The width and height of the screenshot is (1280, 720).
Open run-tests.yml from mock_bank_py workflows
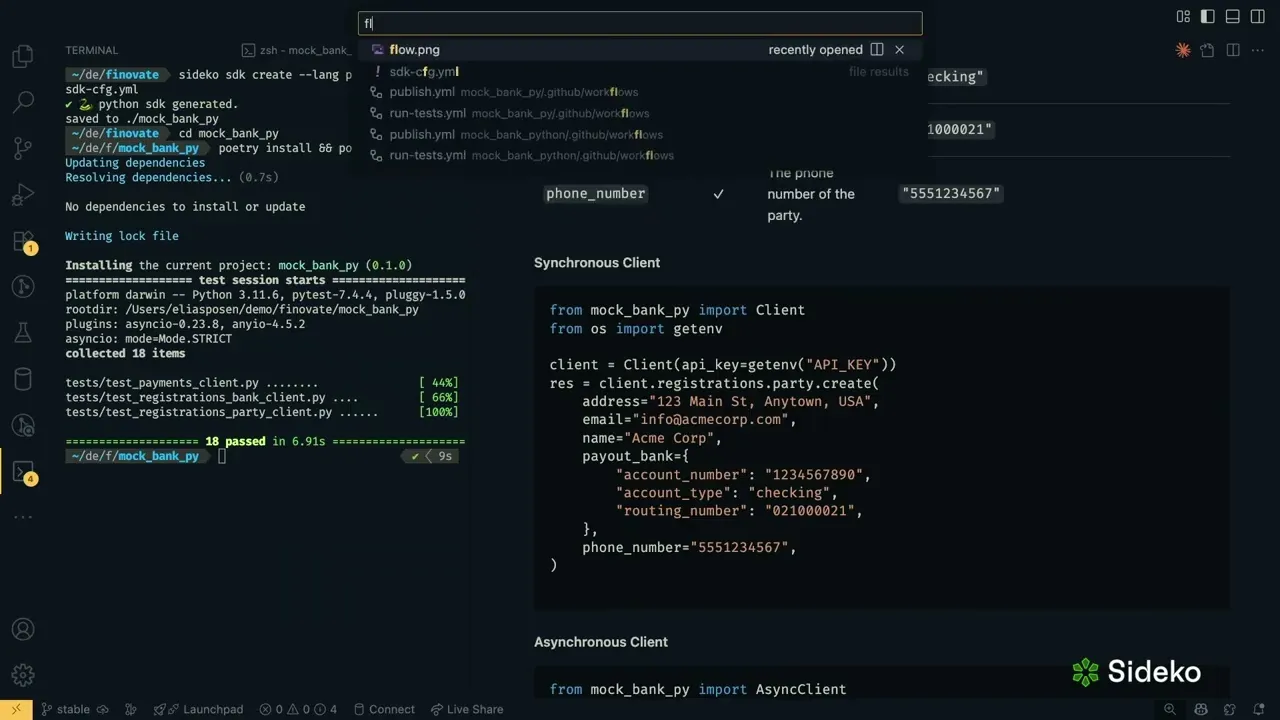click(x=640, y=113)
